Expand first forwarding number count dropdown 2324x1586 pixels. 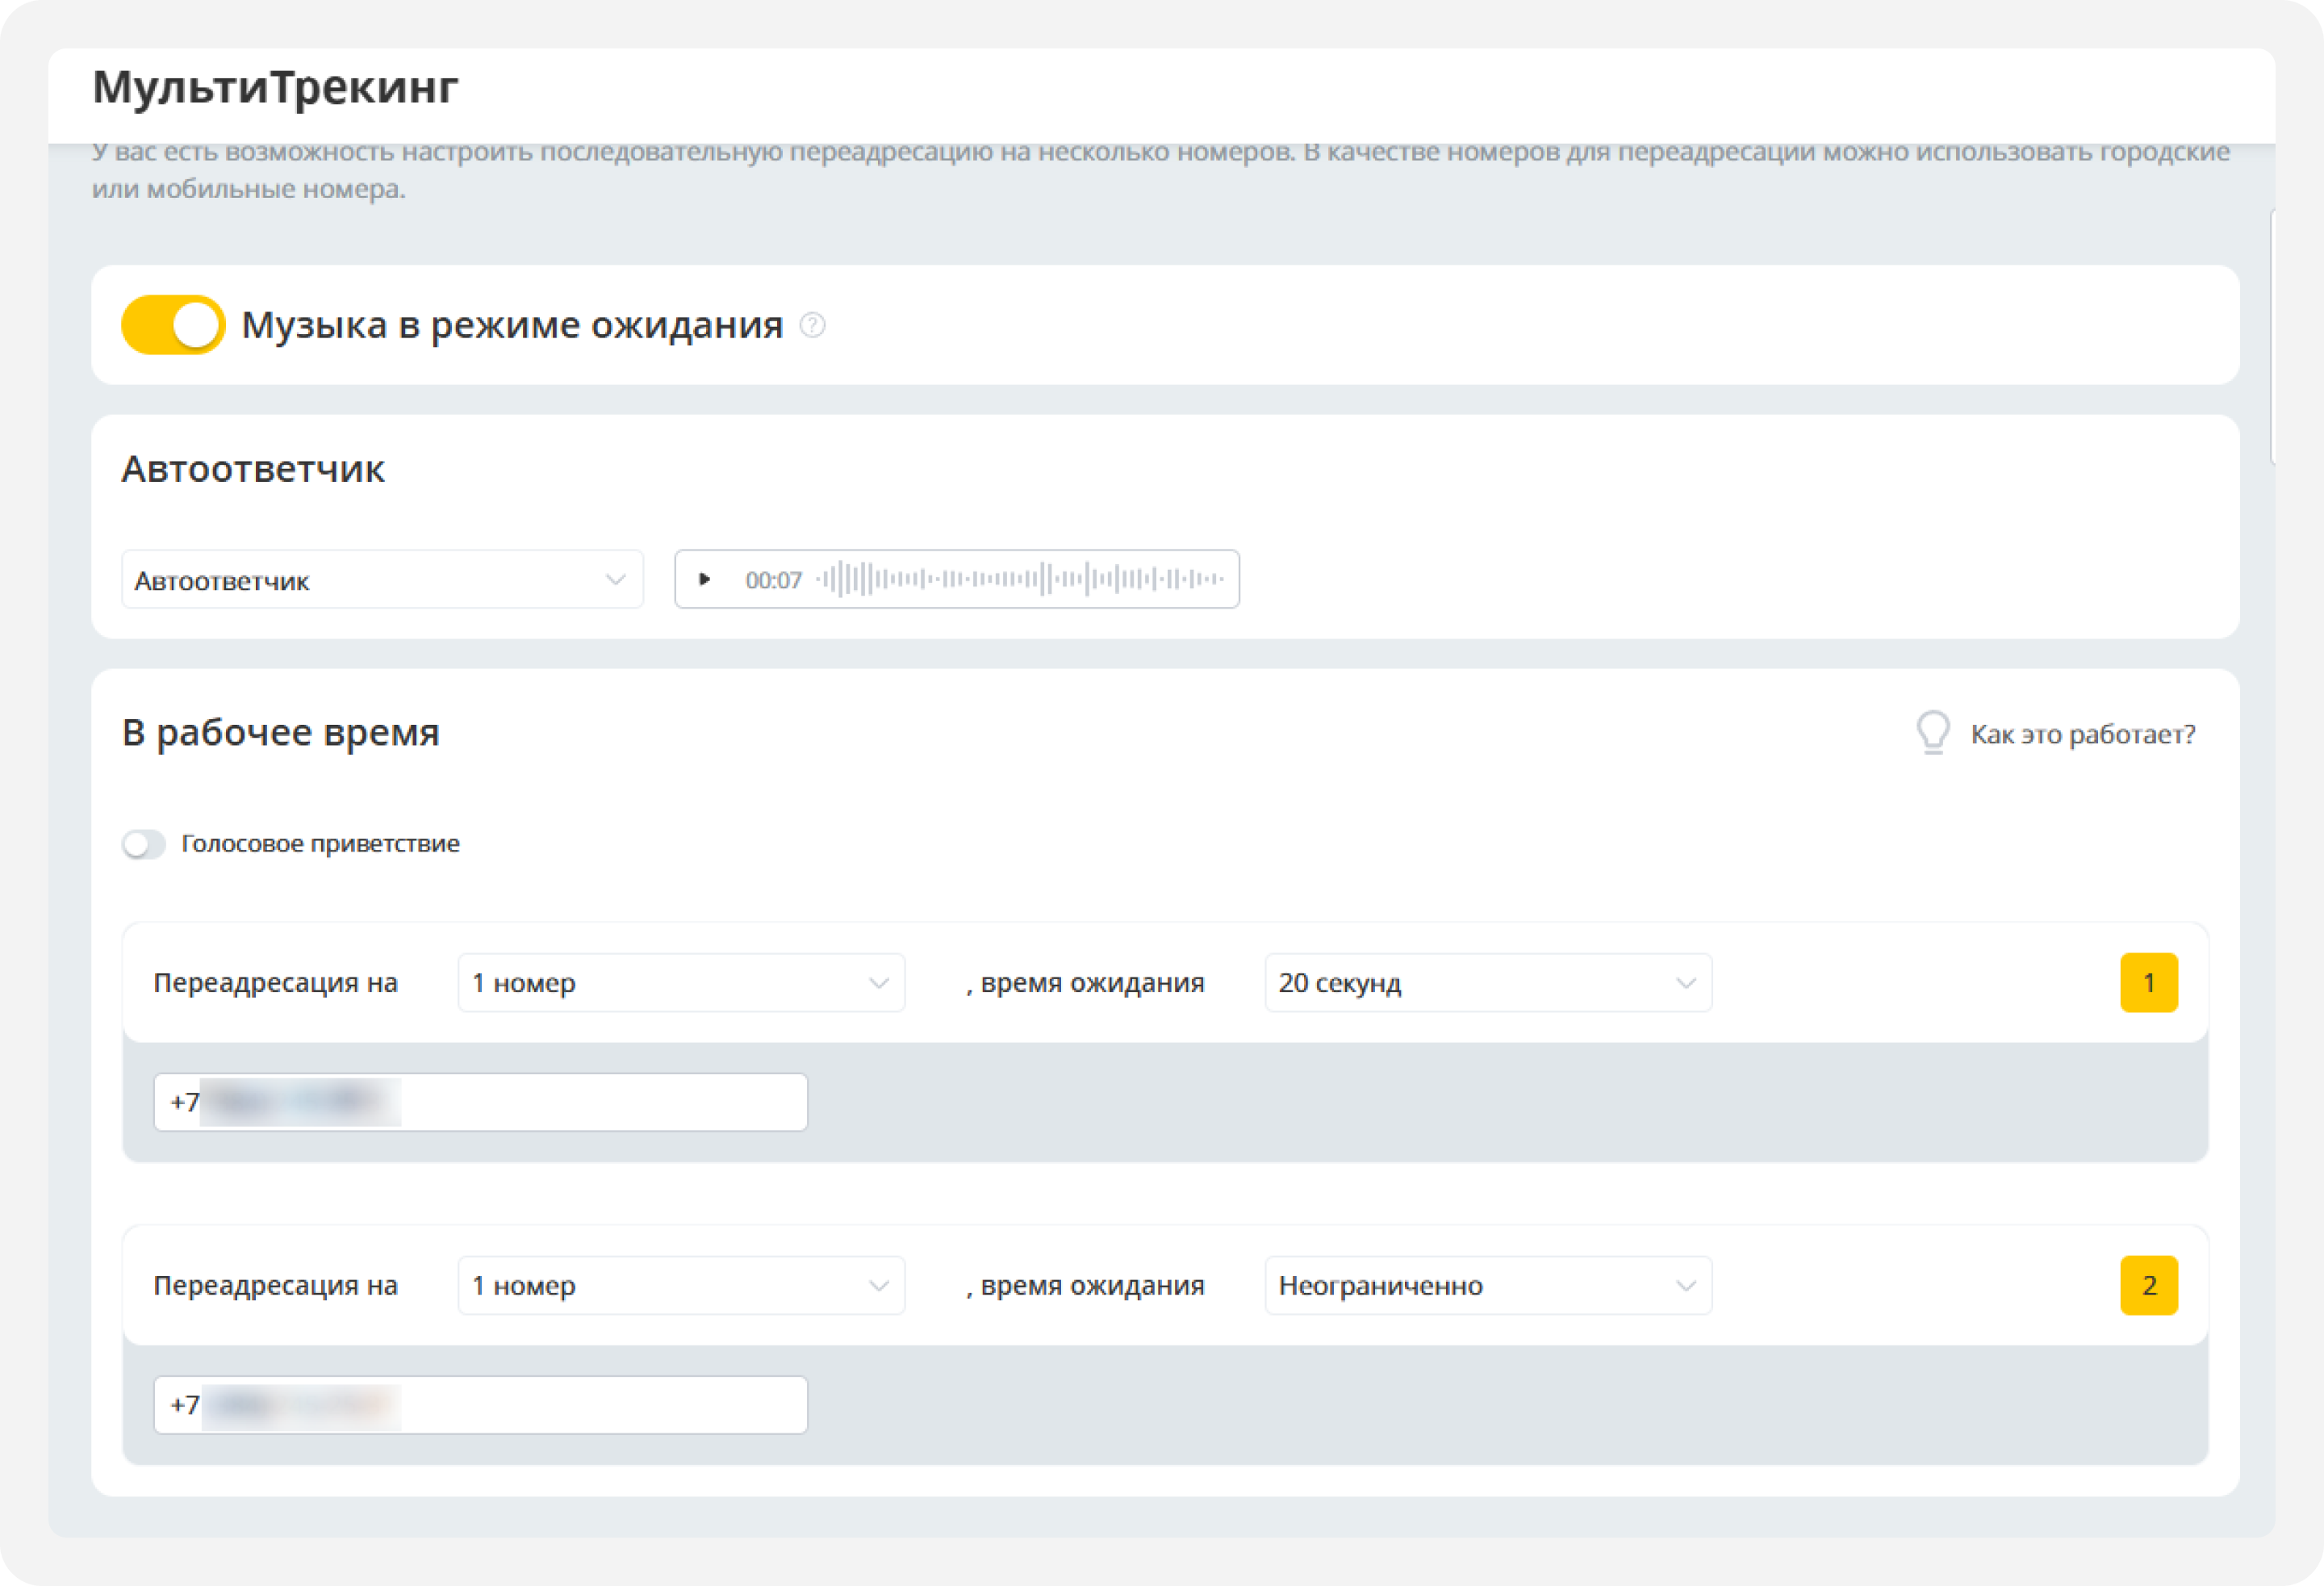click(x=681, y=983)
